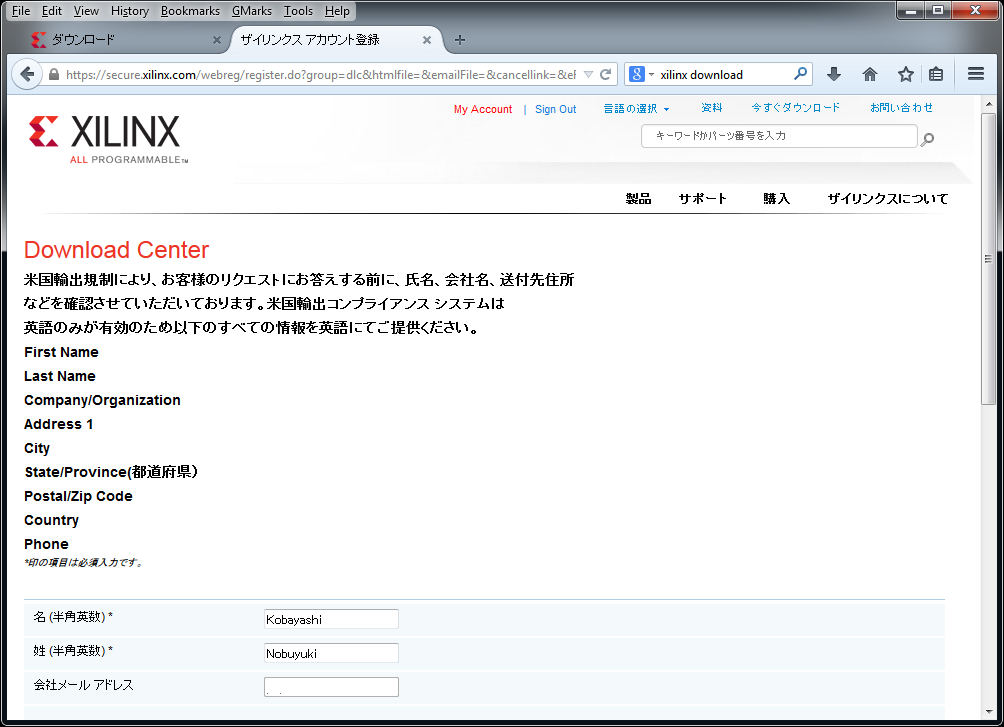Open the 購入 navigation menu

point(776,199)
